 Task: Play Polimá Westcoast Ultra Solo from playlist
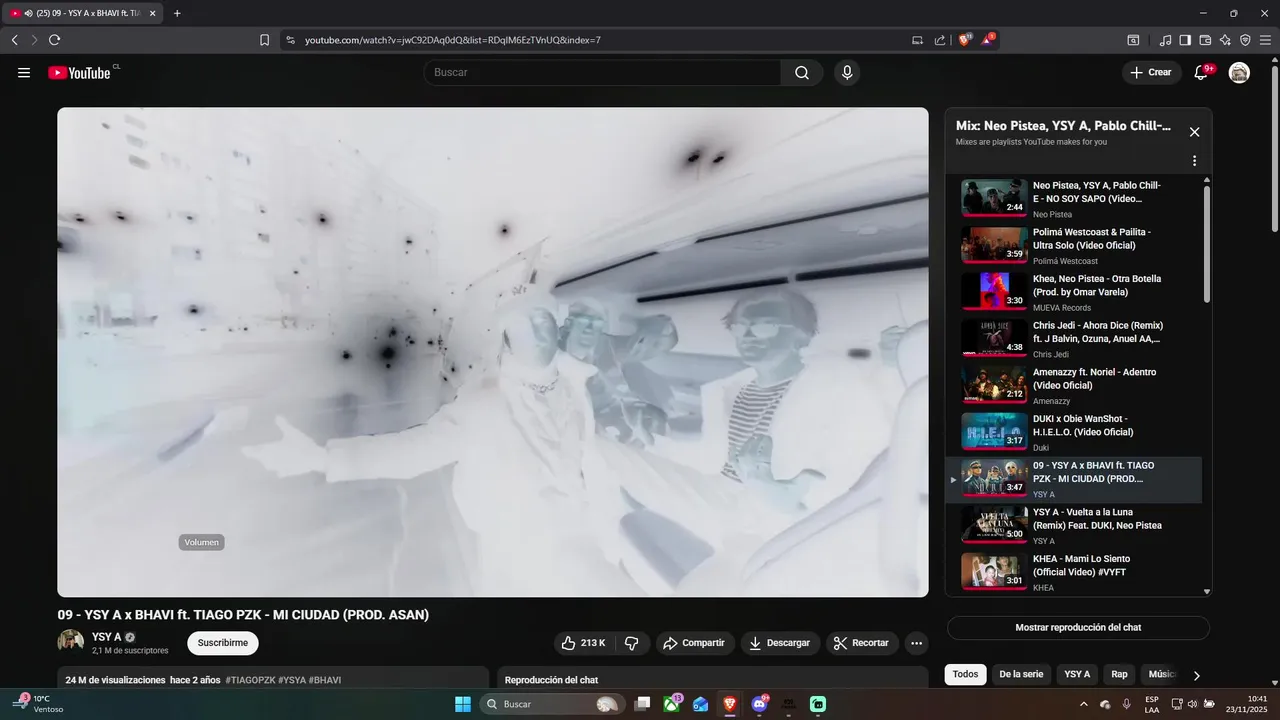click(1074, 245)
